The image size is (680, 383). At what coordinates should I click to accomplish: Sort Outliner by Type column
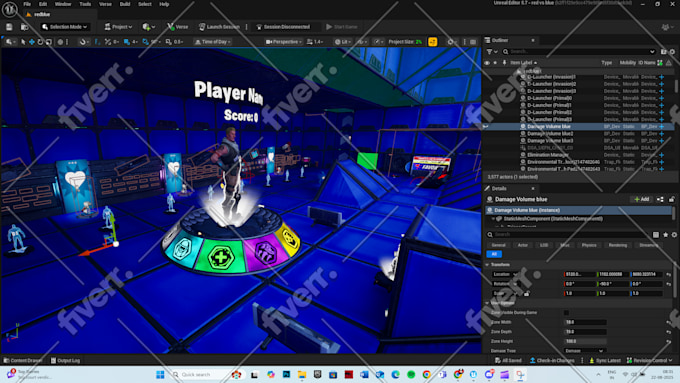[606, 63]
